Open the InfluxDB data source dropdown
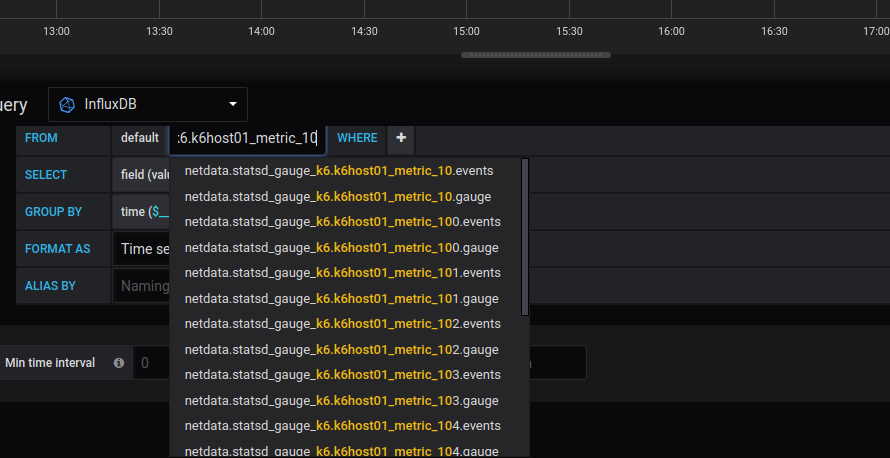The image size is (890, 458). click(x=148, y=104)
